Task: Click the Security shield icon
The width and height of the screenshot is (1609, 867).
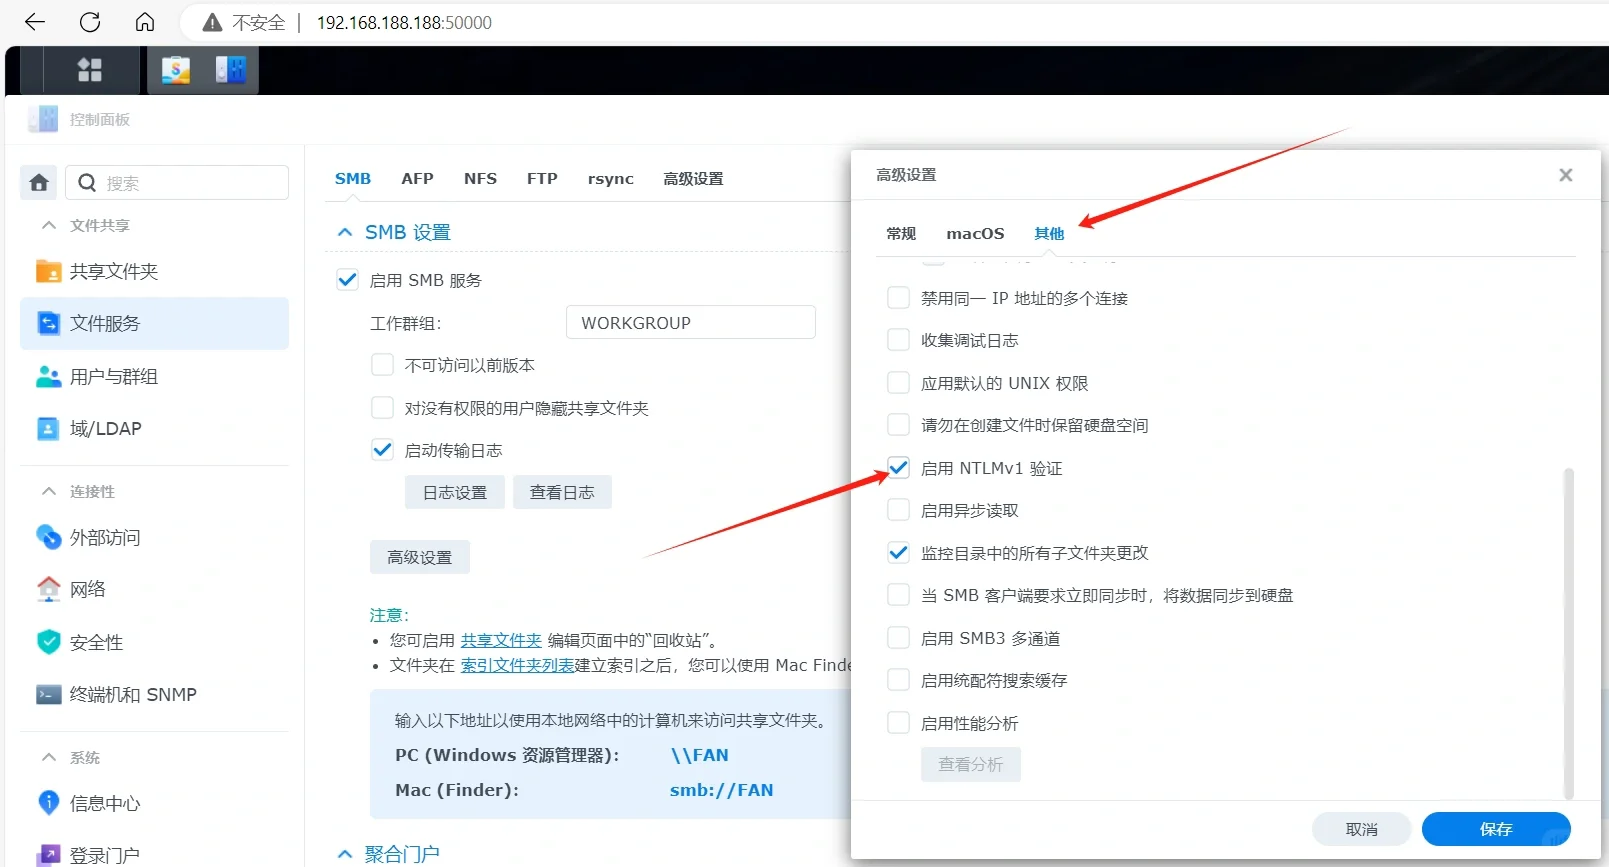Action: pyautogui.click(x=48, y=642)
